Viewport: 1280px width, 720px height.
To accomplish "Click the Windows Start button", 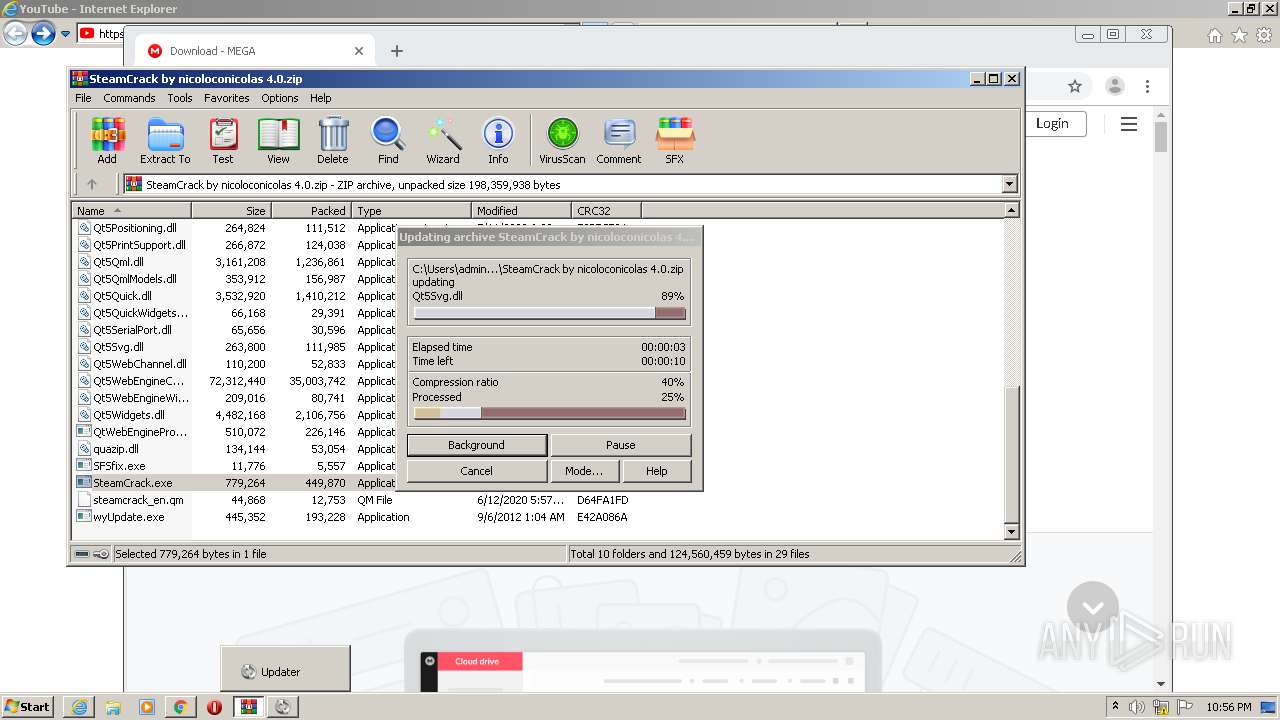I will tap(28, 707).
